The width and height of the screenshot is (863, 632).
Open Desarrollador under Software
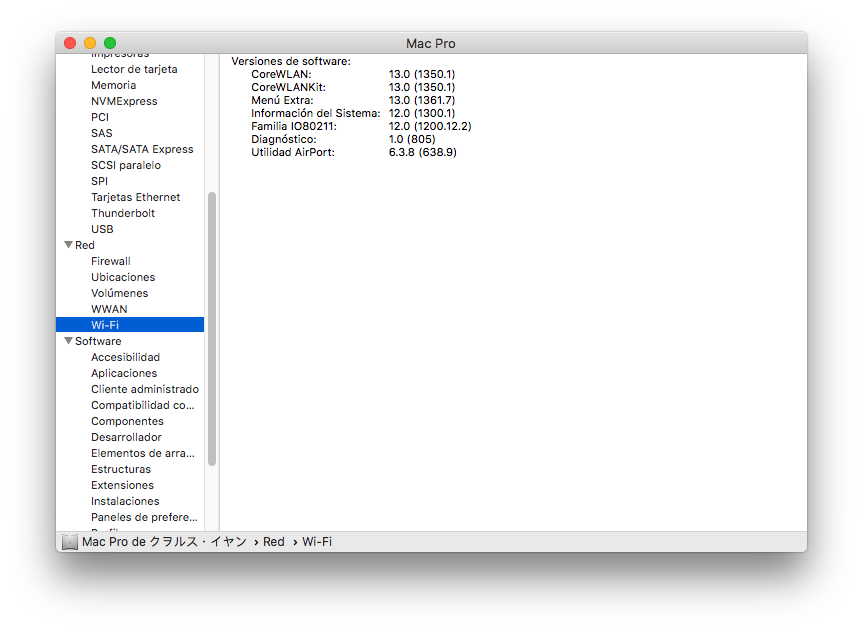coord(126,437)
